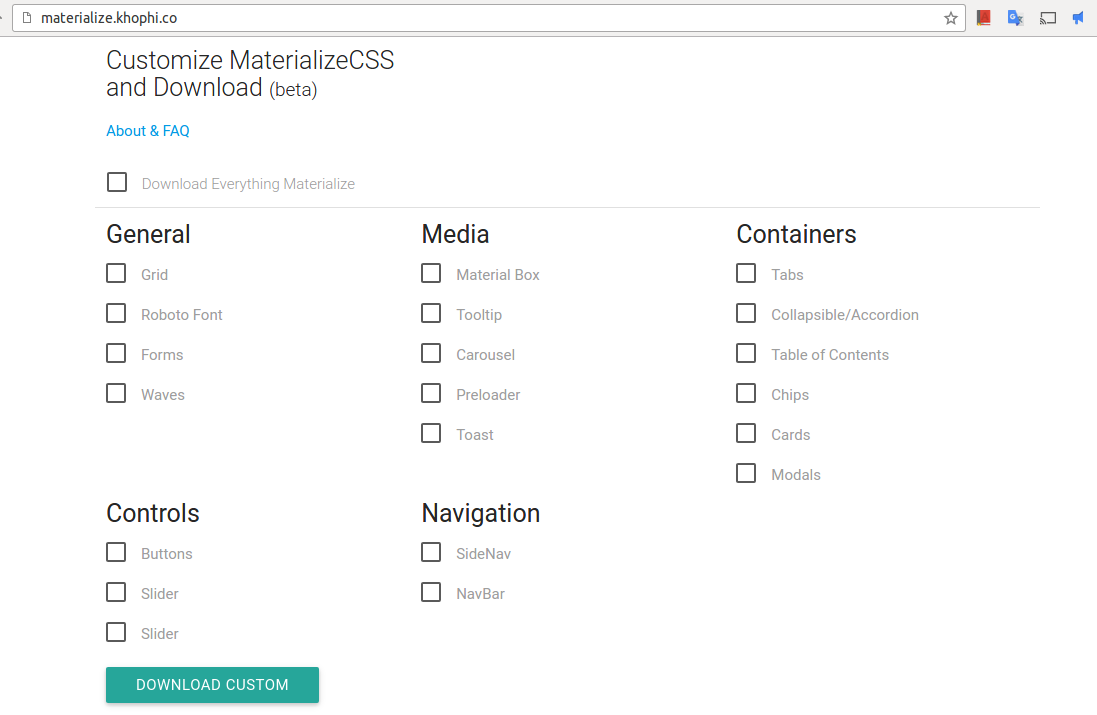The width and height of the screenshot is (1097, 715).
Task: Open the red dictionary book extension
Action: click(983, 18)
